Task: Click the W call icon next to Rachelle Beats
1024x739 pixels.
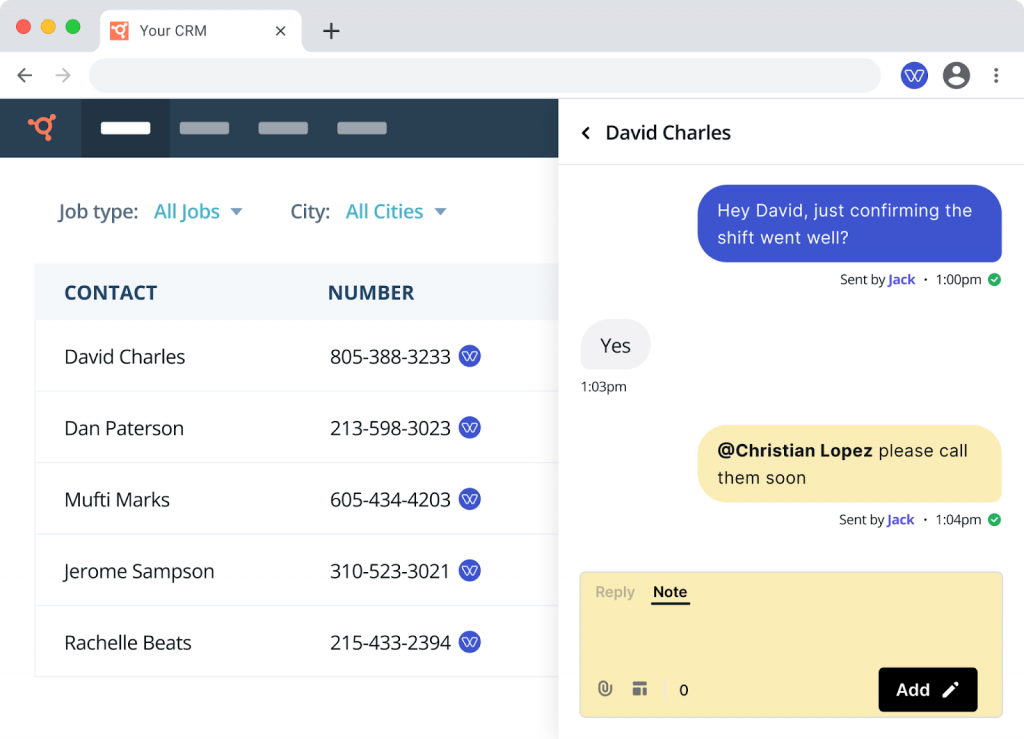Action: click(469, 642)
